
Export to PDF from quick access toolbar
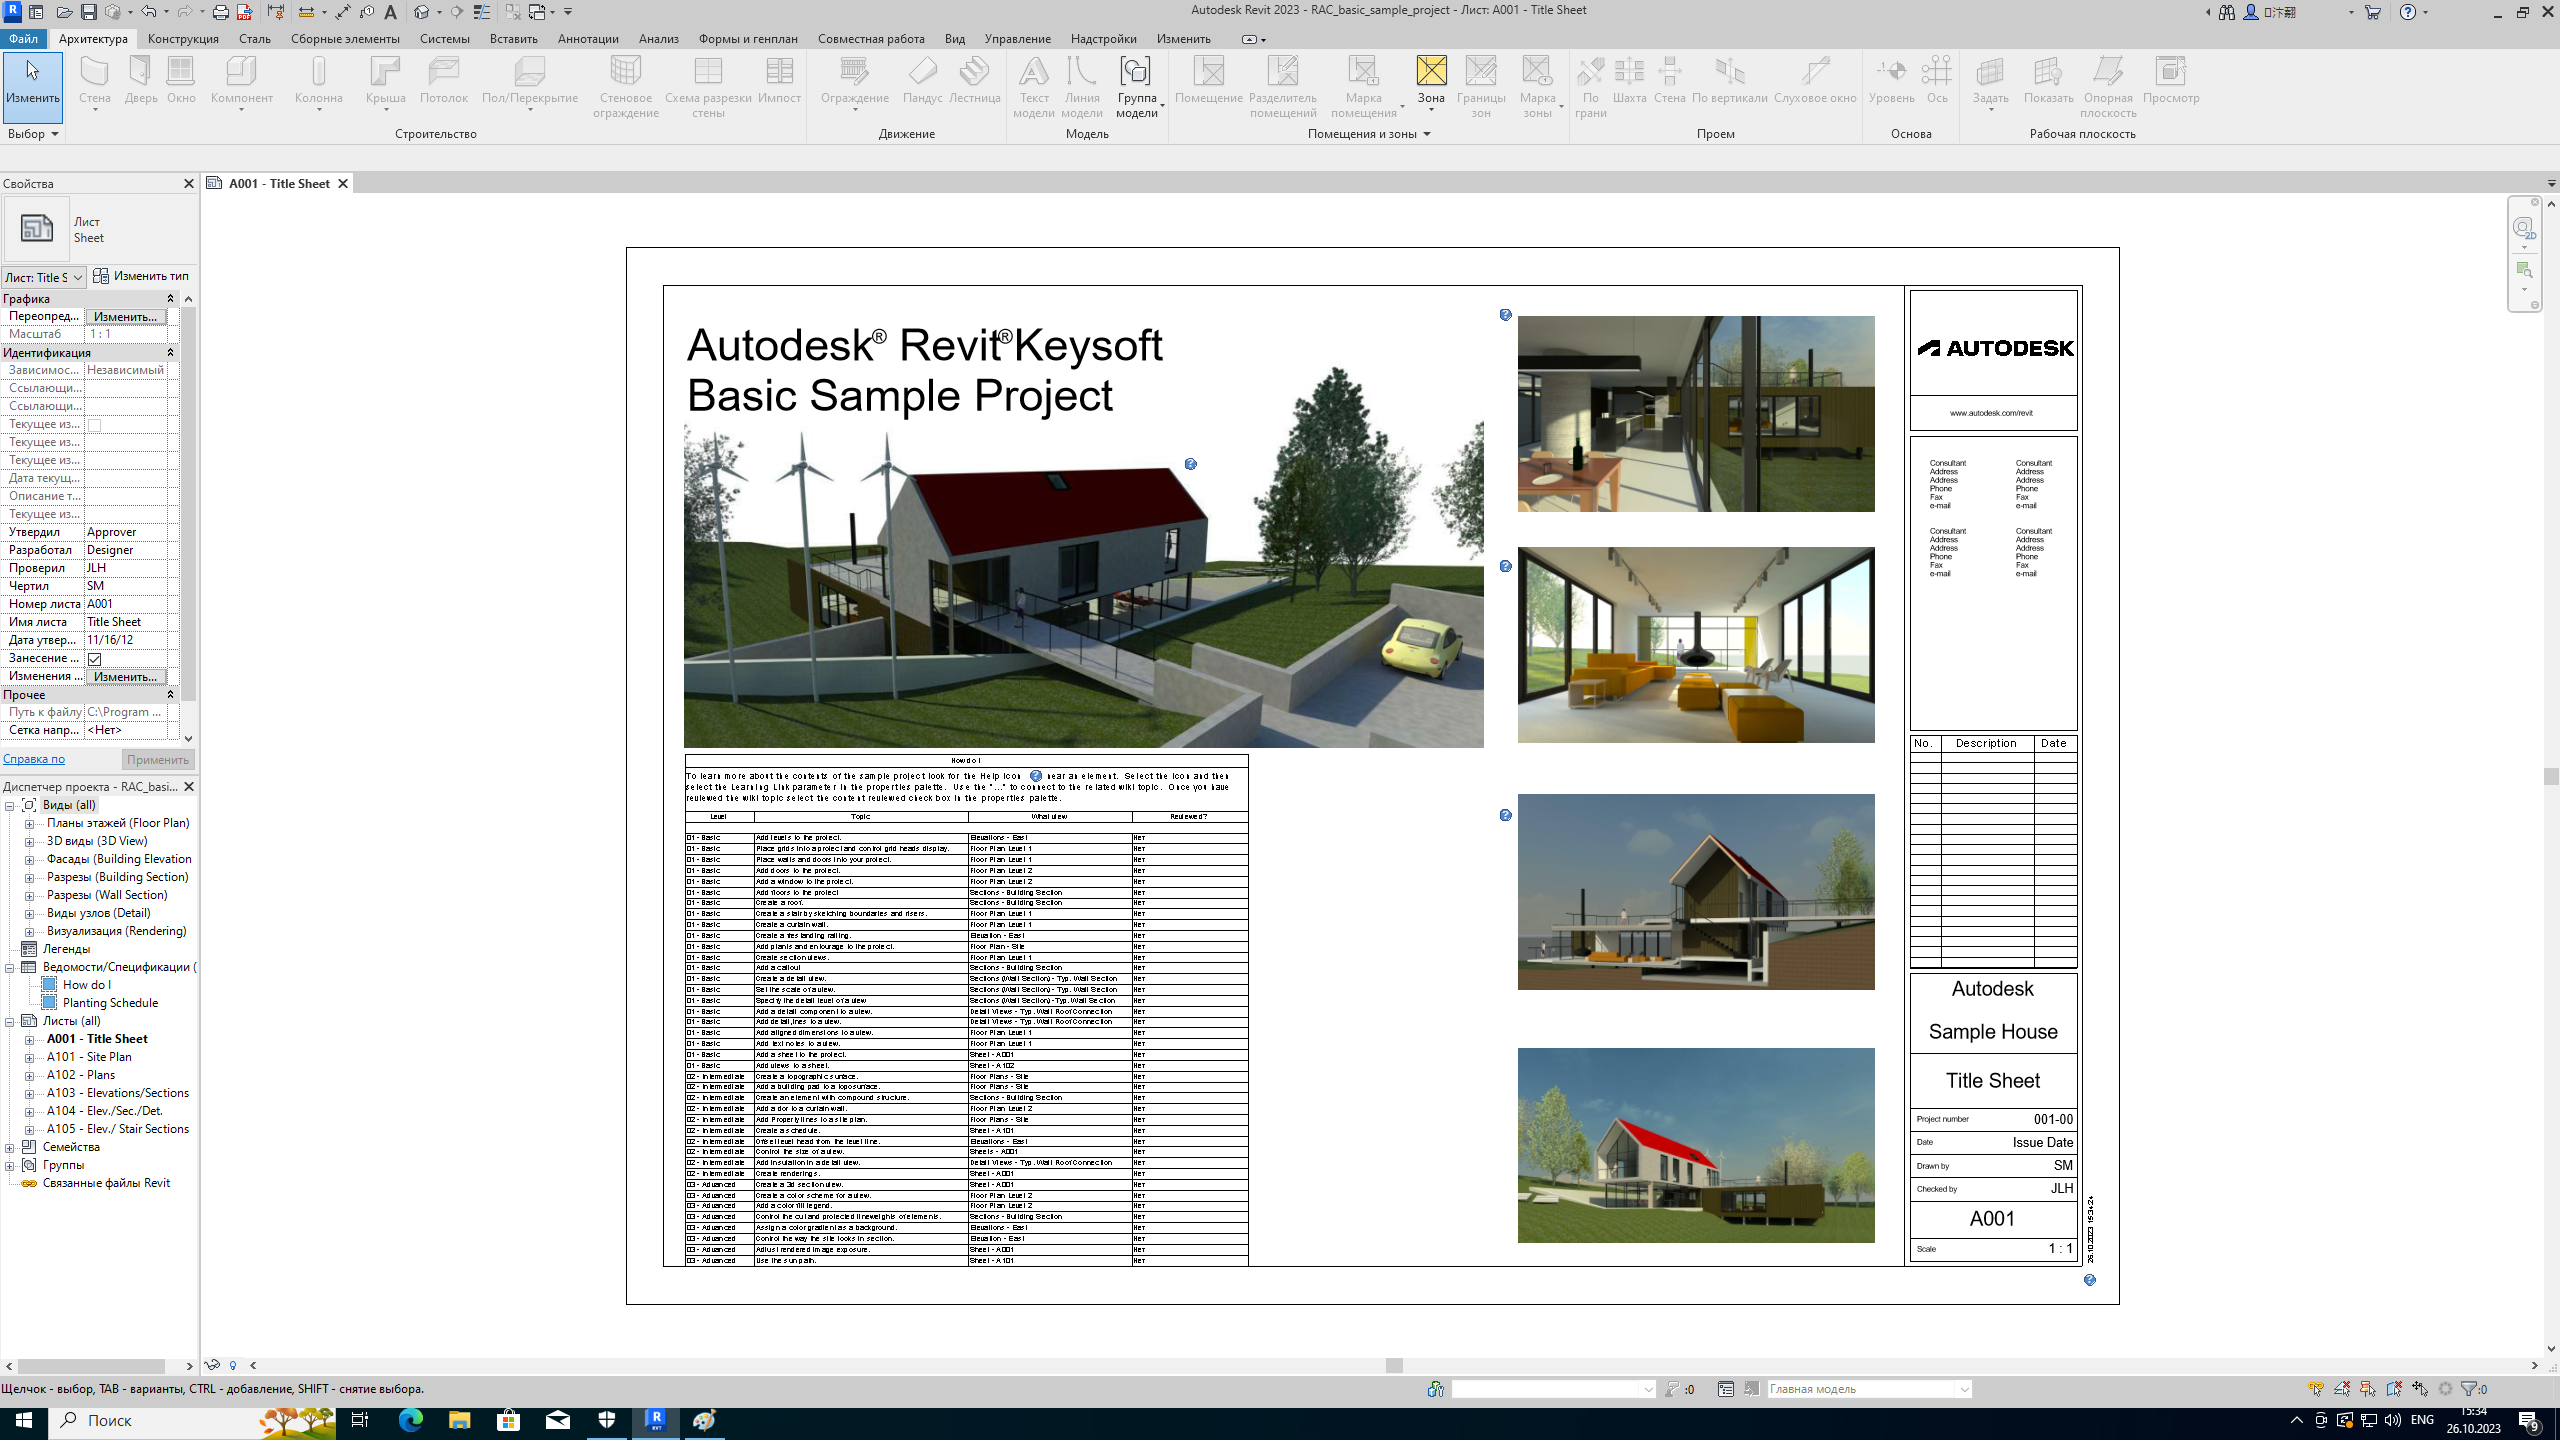[x=244, y=12]
